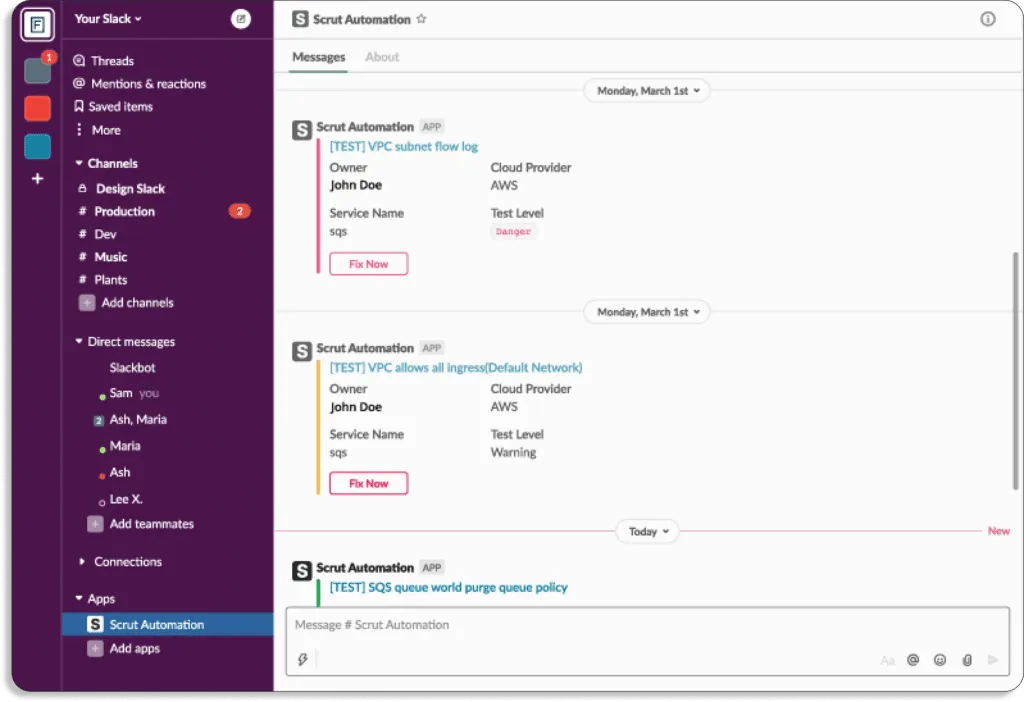Open the compose new message icon
This screenshot has height=702, width=1024.
[x=240, y=19]
